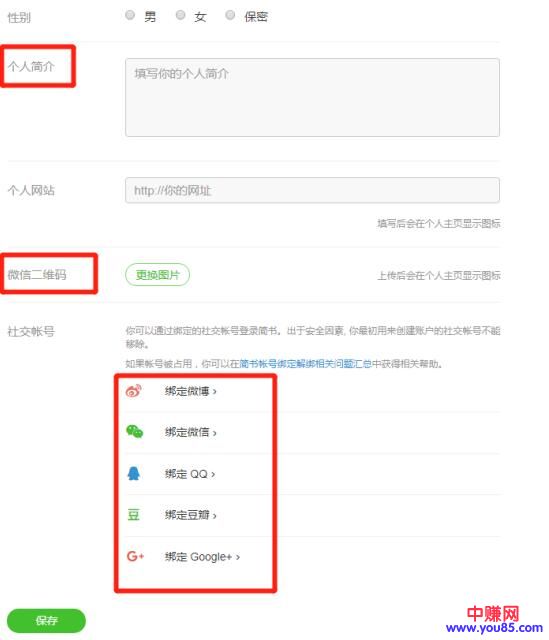Expand the 绑定微博 option
The width and height of the screenshot is (549, 640).
point(191,391)
